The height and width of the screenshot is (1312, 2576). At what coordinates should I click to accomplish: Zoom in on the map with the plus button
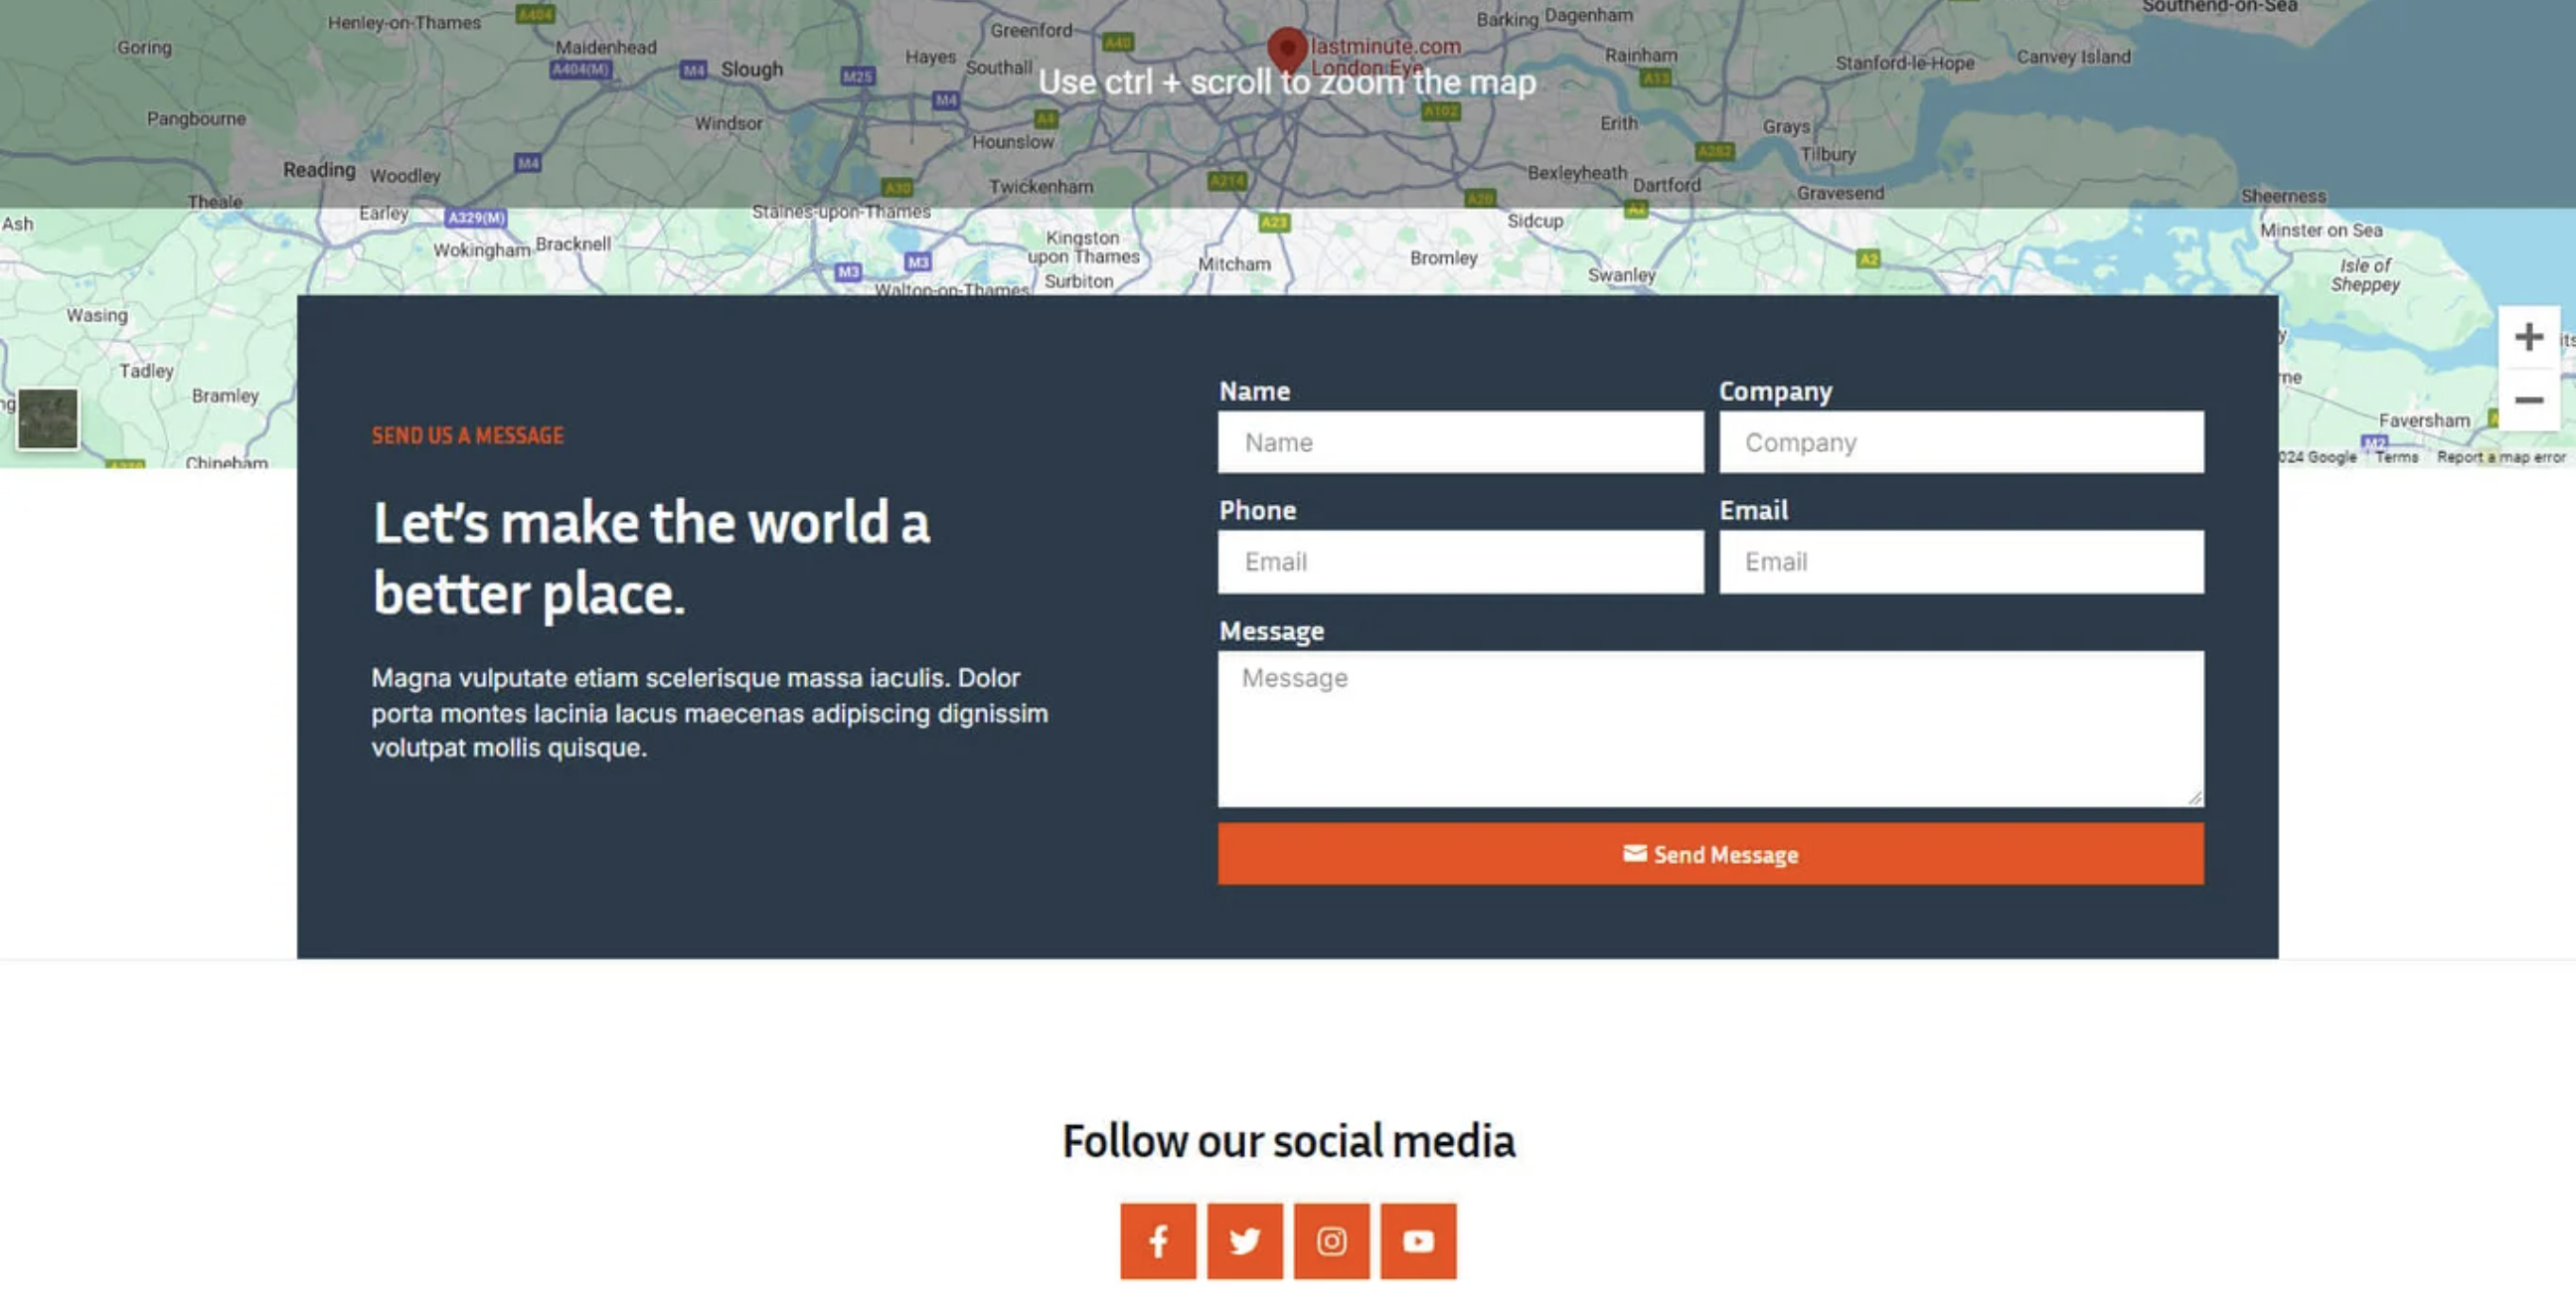point(2528,337)
